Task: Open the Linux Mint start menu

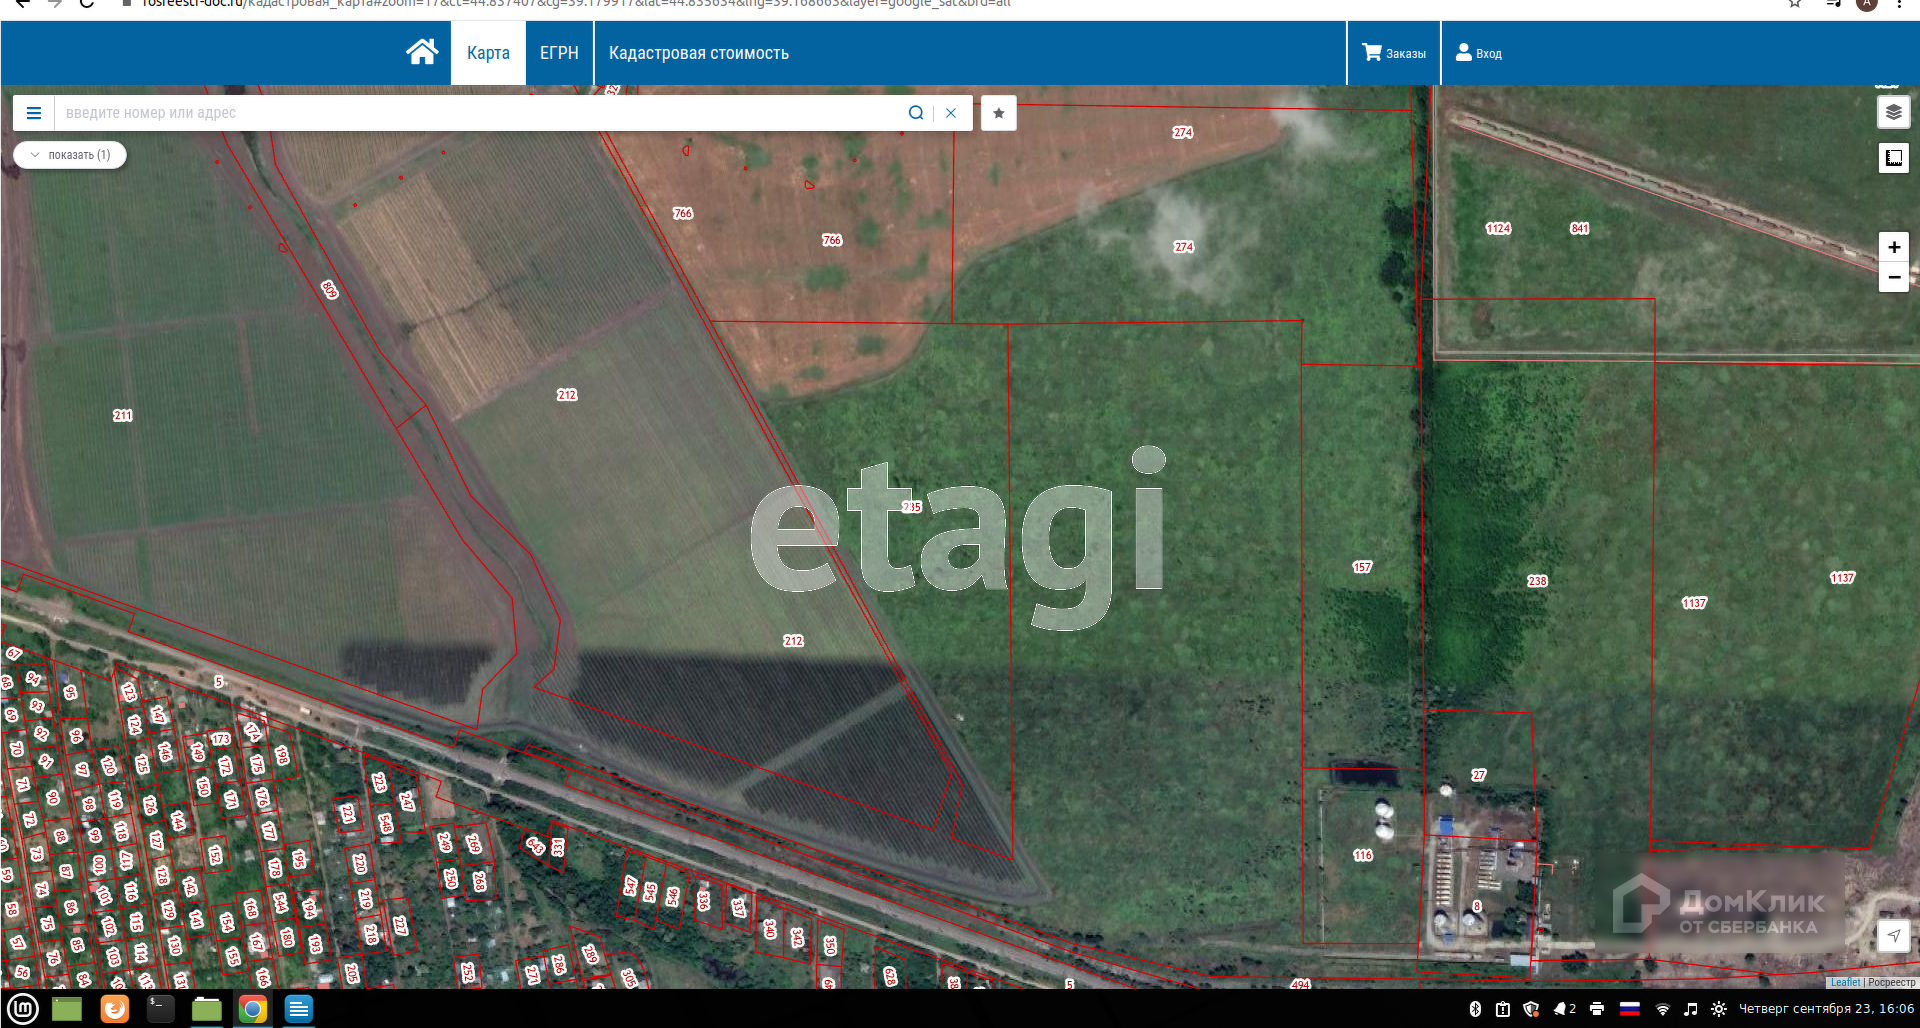Action: point(22,1009)
